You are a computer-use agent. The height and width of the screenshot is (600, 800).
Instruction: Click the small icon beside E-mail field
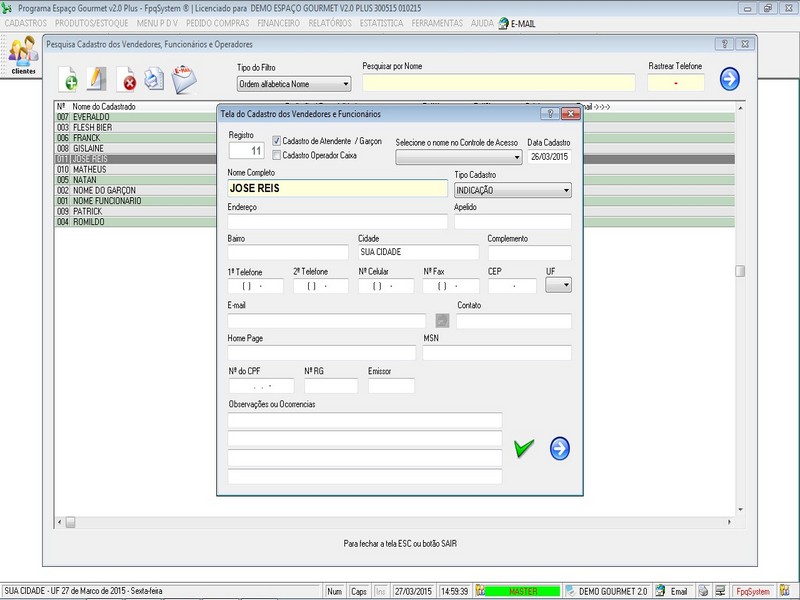point(441,321)
